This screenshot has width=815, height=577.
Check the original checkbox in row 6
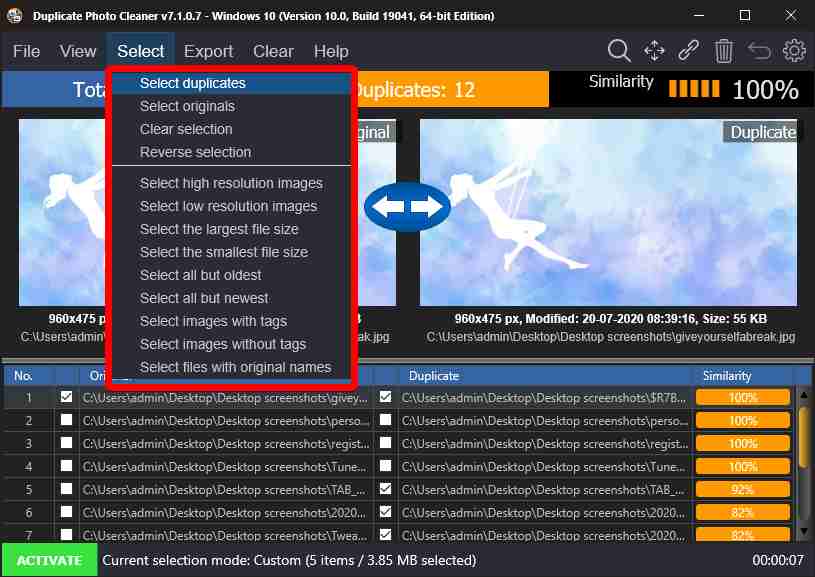click(x=66, y=512)
